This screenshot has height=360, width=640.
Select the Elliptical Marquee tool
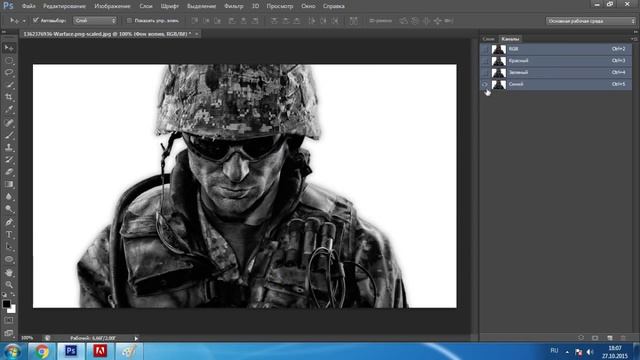click(9, 60)
